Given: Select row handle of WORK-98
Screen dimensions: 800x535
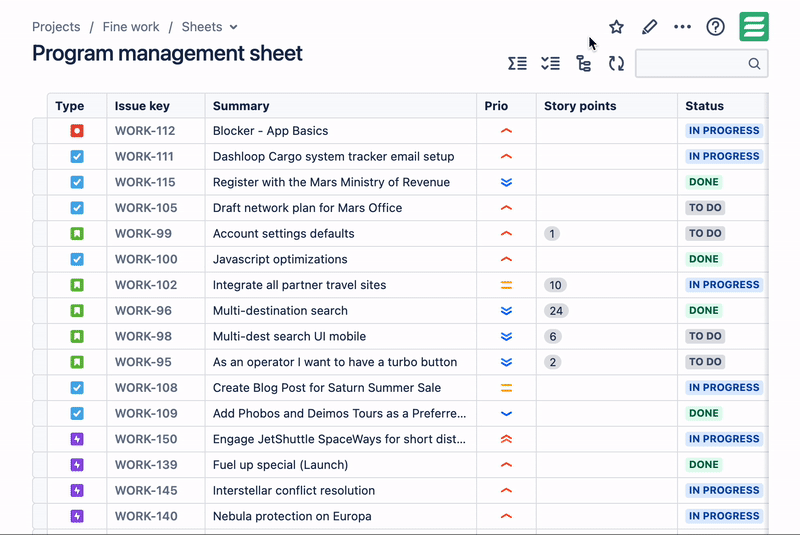Looking at the screenshot, I should pyautogui.click(x=40, y=336).
